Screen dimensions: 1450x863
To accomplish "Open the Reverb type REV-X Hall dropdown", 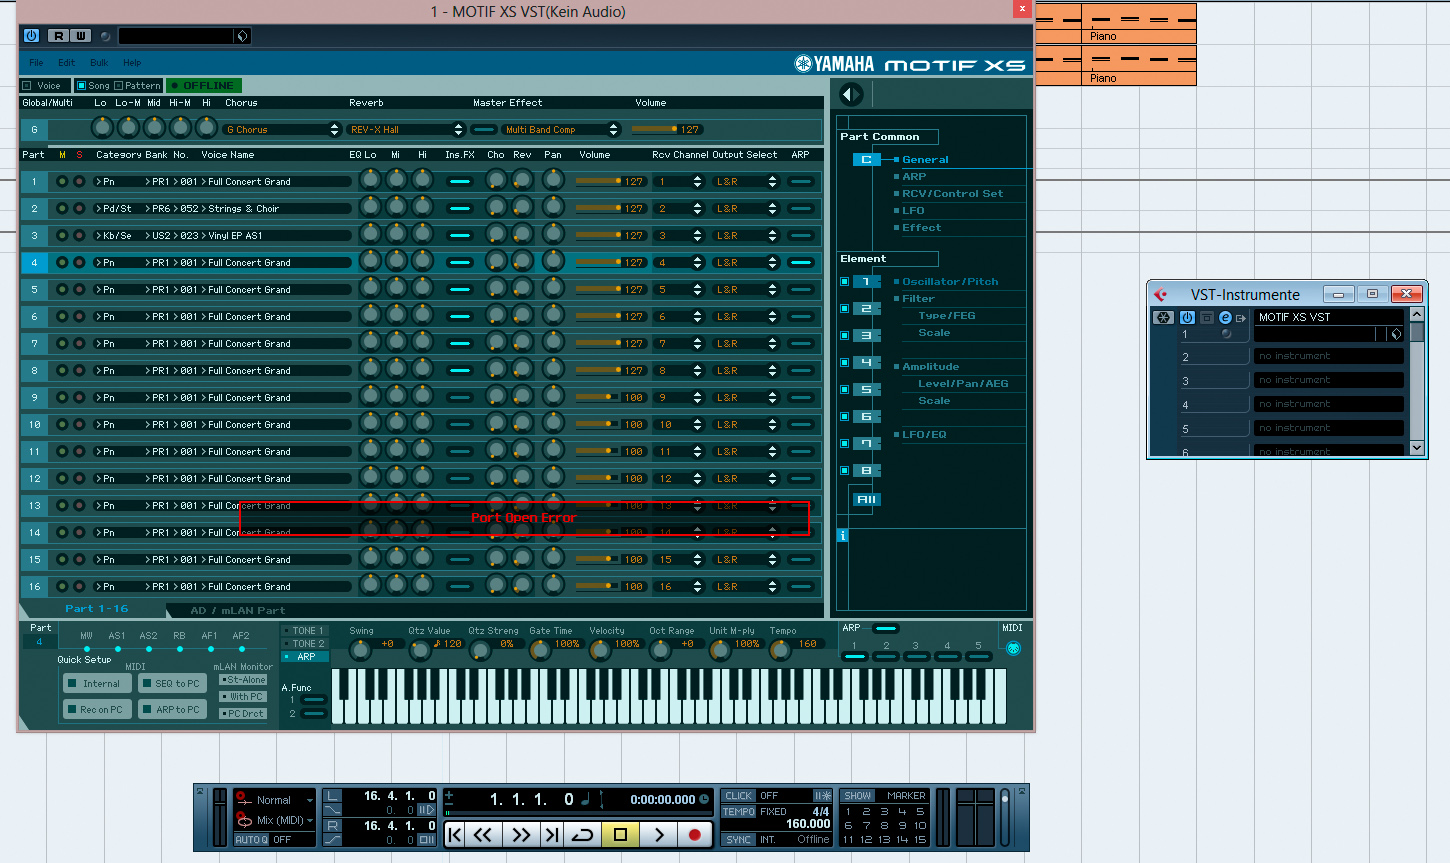I will [406, 129].
